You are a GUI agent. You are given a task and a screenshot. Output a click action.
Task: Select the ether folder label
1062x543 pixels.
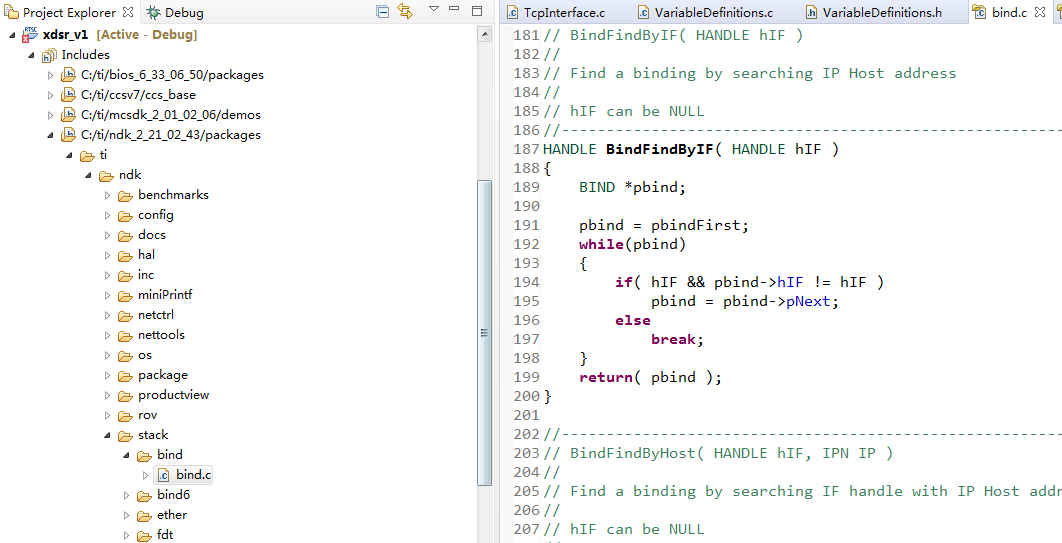[172, 515]
